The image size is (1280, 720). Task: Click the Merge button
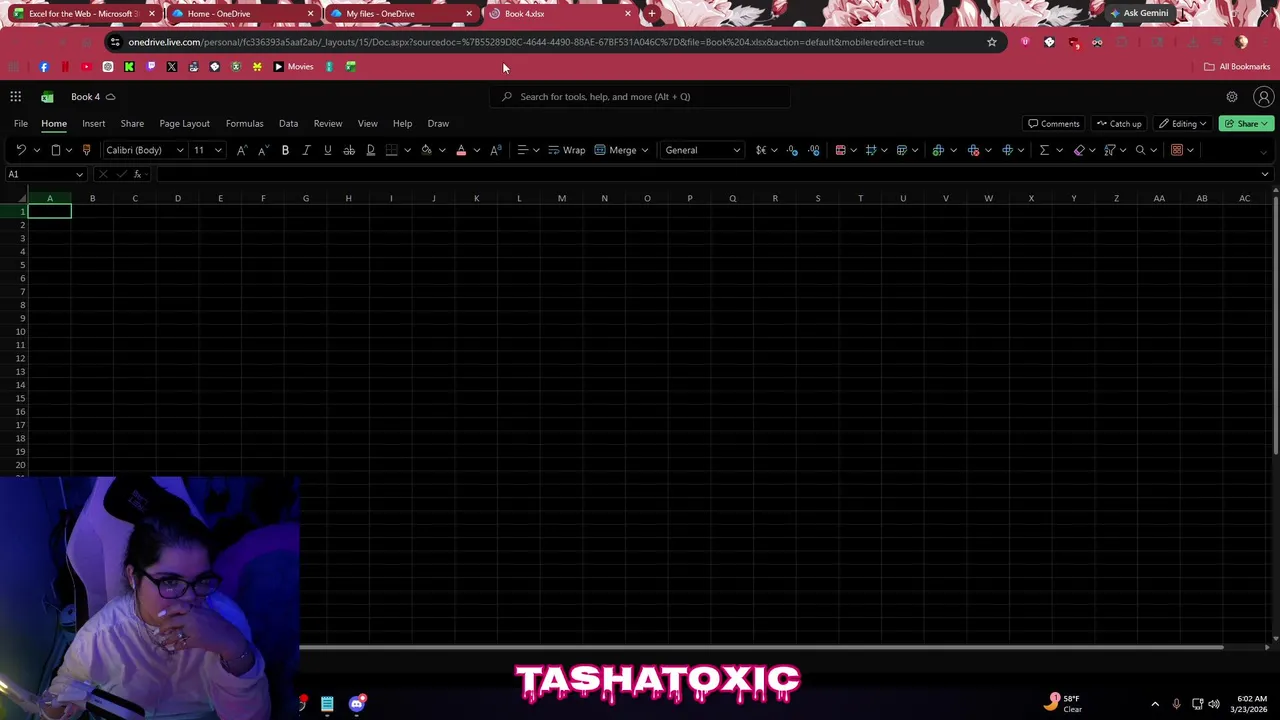[616, 150]
